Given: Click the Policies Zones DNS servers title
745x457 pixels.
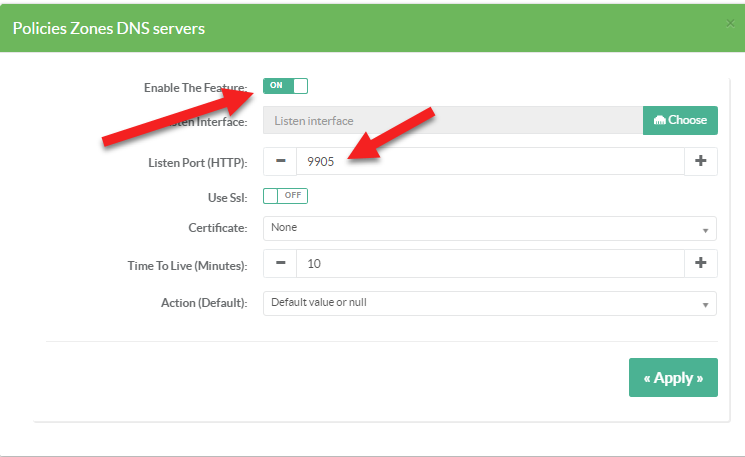Looking at the screenshot, I should (108, 28).
